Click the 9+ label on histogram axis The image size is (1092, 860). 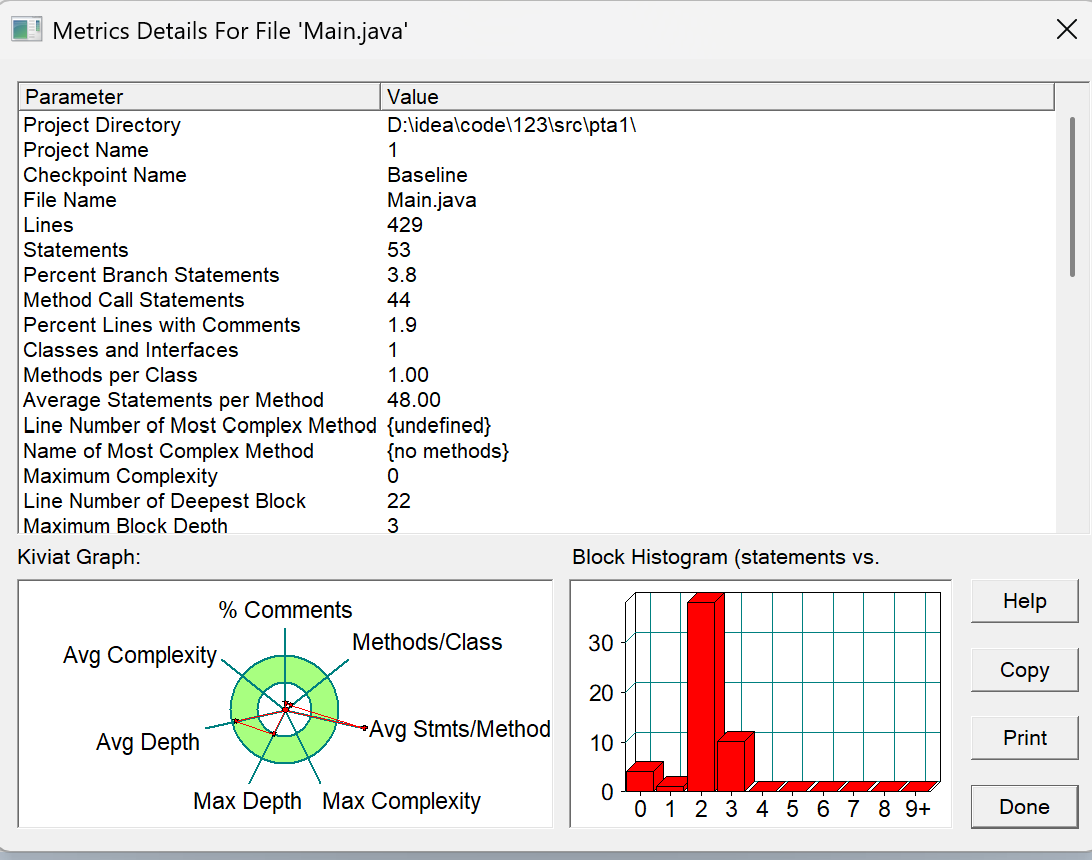(x=917, y=809)
